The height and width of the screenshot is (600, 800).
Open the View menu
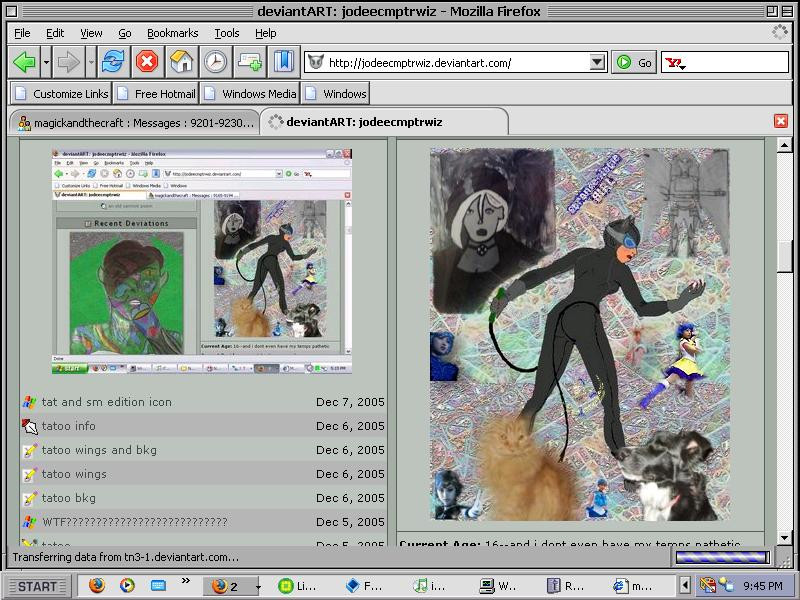coord(91,33)
